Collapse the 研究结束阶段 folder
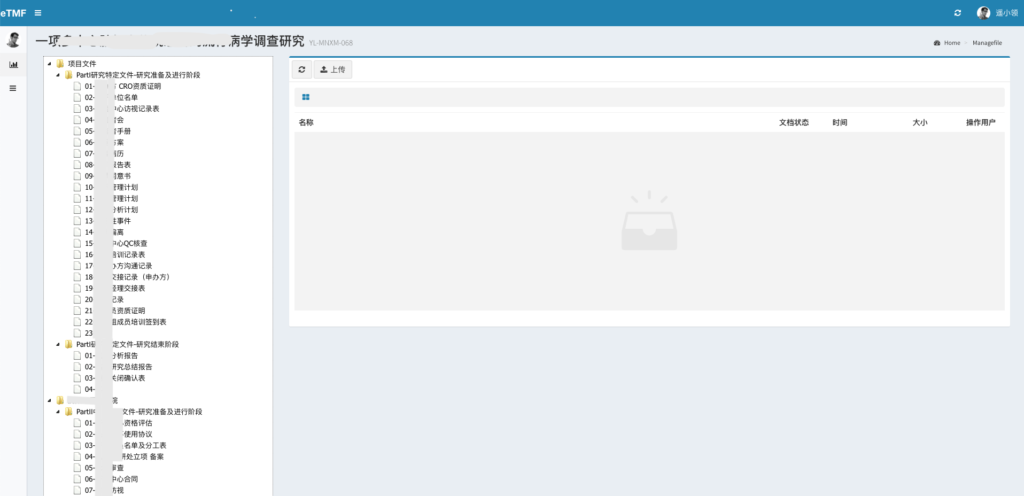 pos(58,343)
